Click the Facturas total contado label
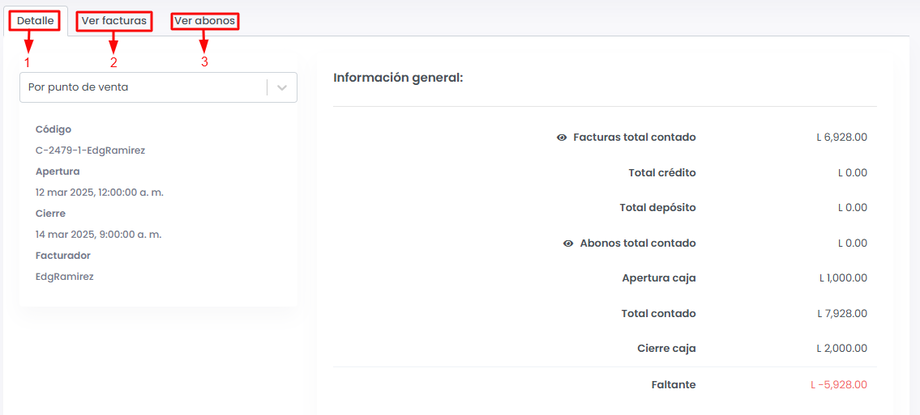 point(634,138)
